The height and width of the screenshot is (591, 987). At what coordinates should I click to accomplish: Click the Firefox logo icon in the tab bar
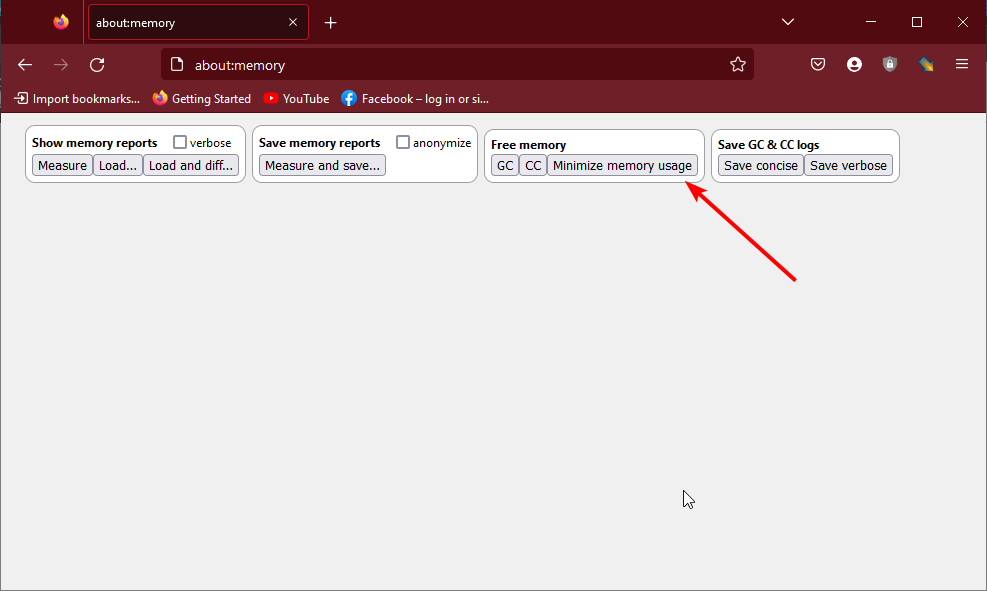coord(61,22)
